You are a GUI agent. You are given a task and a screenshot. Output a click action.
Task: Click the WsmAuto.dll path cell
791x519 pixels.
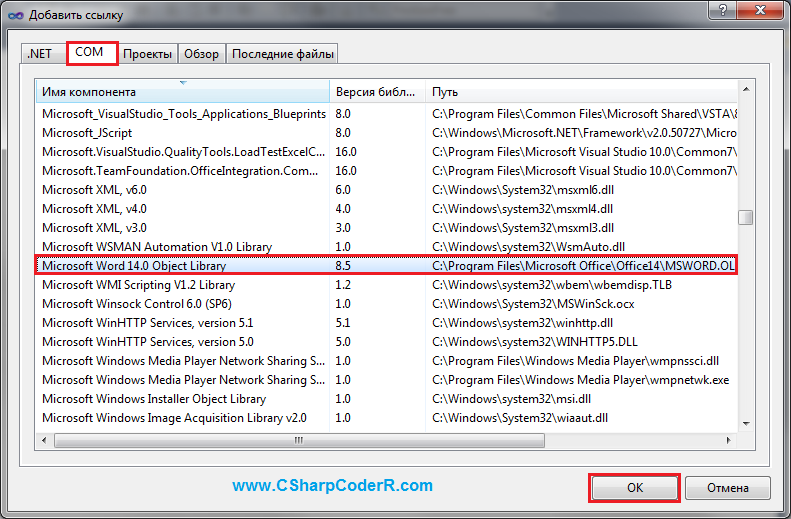pos(528,247)
